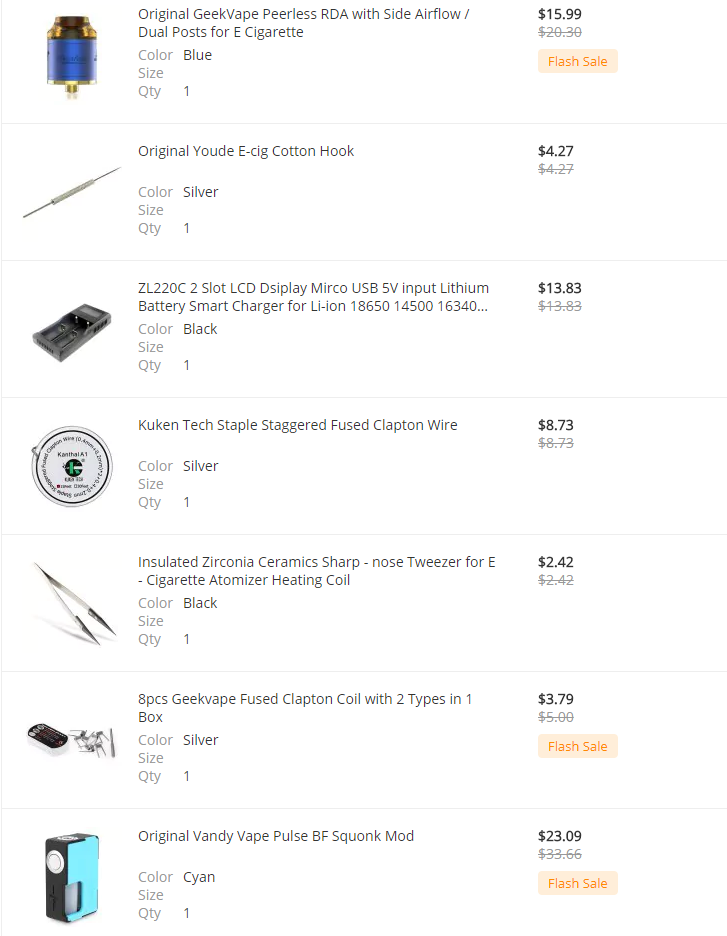The height and width of the screenshot is (936, 727).
Task: Click the Zirconia Ceramics Tweezer image
Action: (x=72, y=603)
